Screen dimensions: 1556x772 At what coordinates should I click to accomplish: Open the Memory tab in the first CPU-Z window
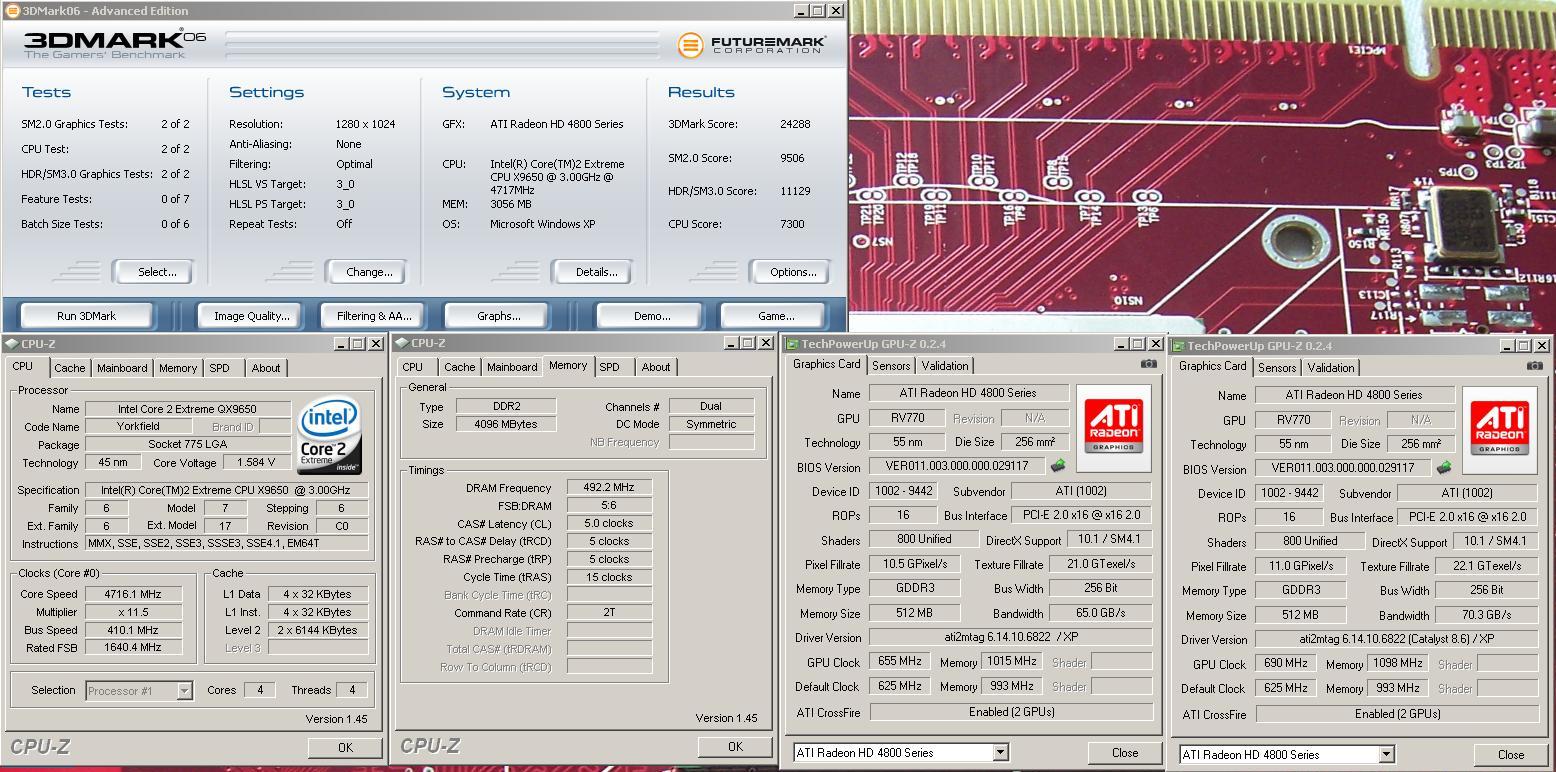pos(177,368)
